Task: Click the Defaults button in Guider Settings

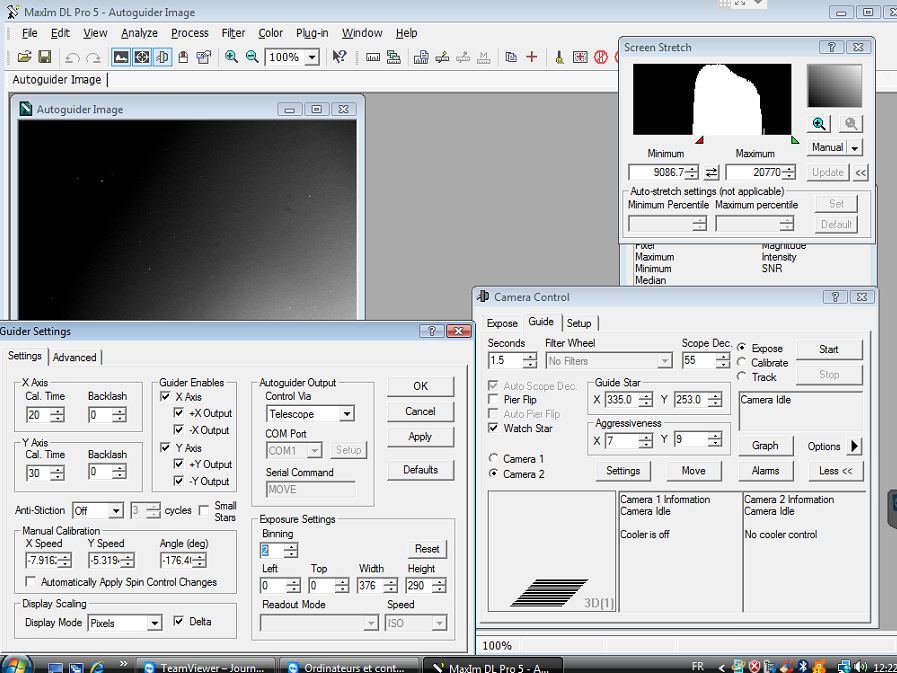Action: click(x=420, y=470)
